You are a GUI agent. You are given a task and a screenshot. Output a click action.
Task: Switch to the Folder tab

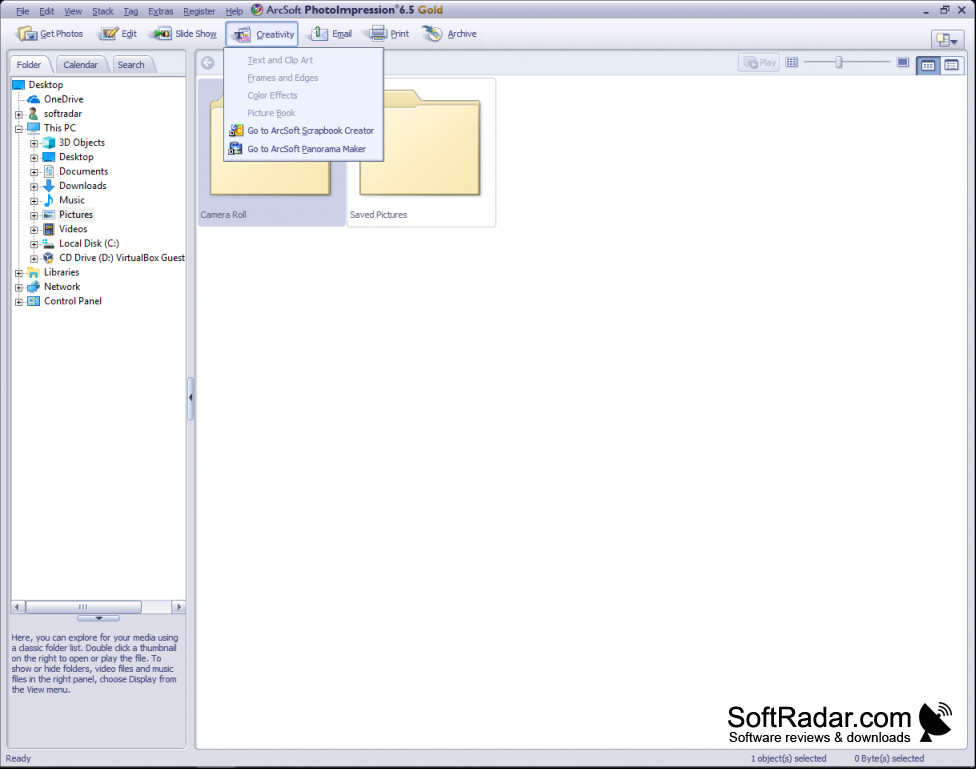(x=29, y=65)
